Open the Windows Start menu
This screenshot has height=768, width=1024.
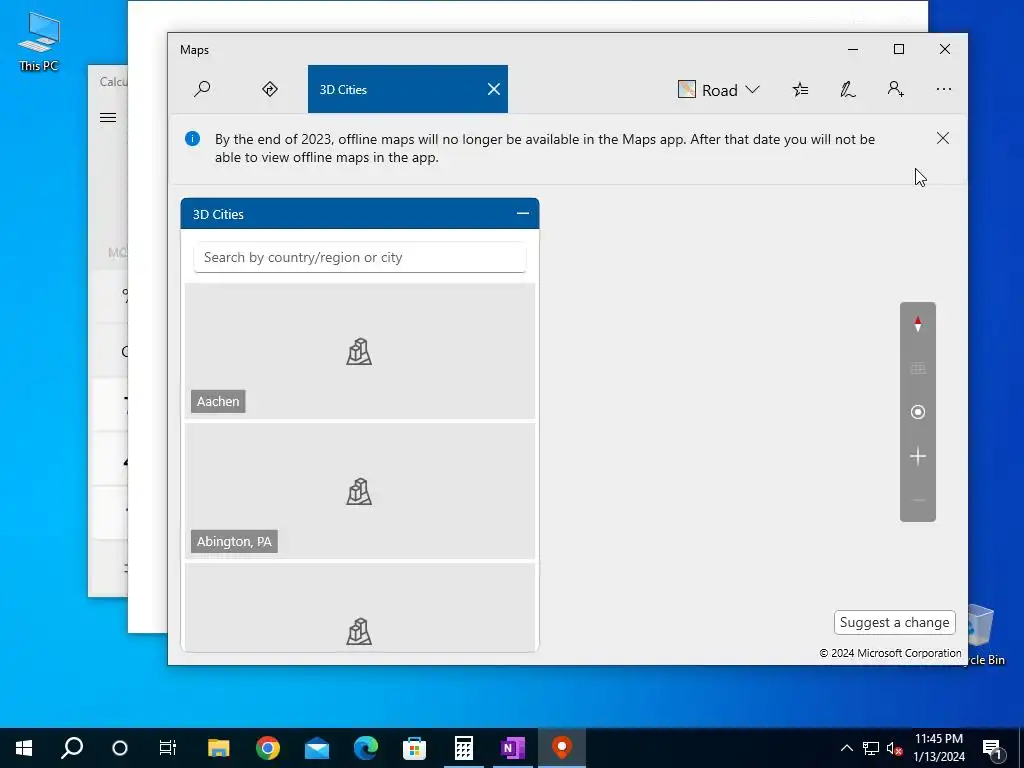click(24, 748)
